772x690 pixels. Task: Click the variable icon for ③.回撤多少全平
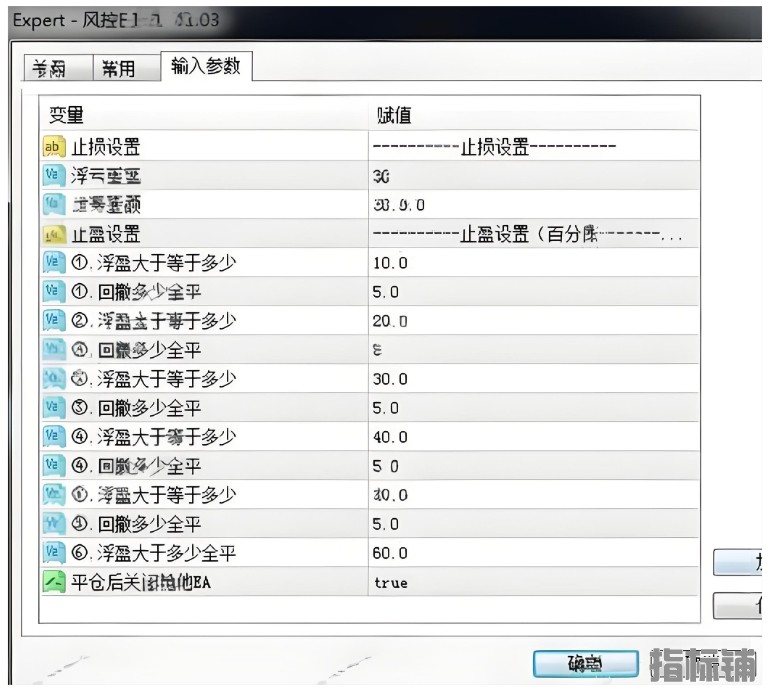pos(54,408)
